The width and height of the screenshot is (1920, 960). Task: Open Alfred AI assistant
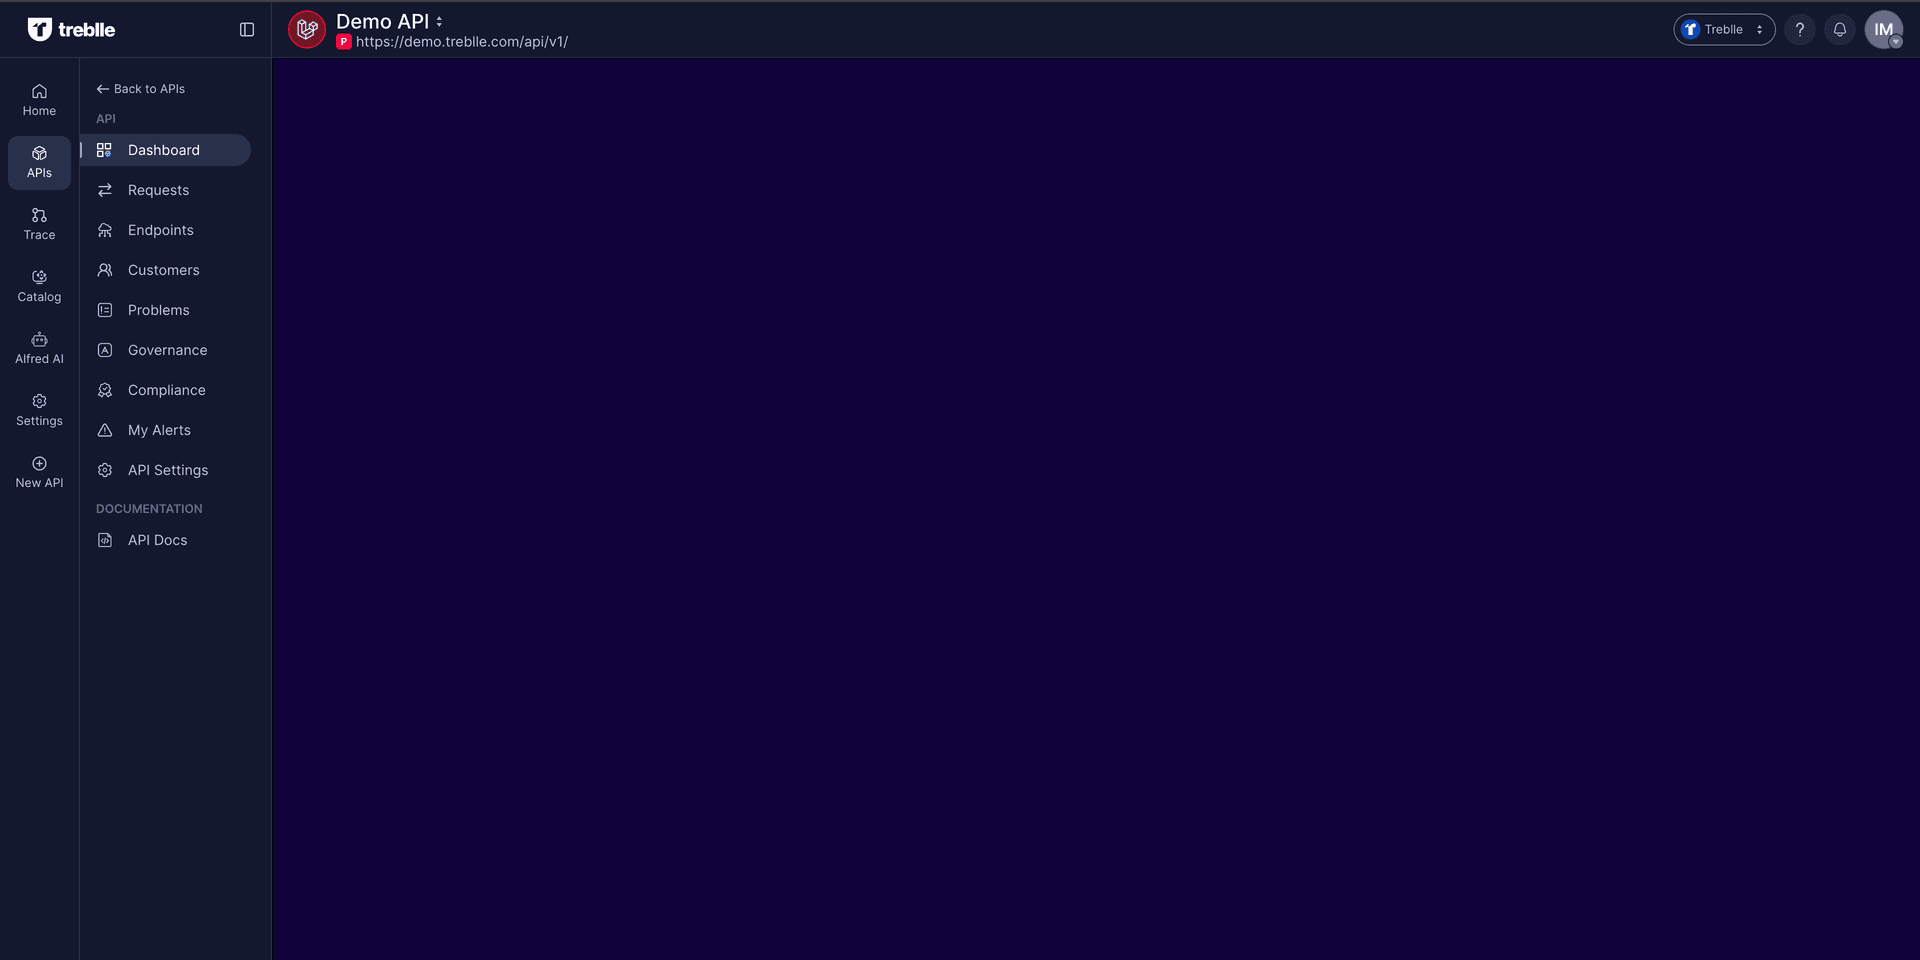point(39,348)
